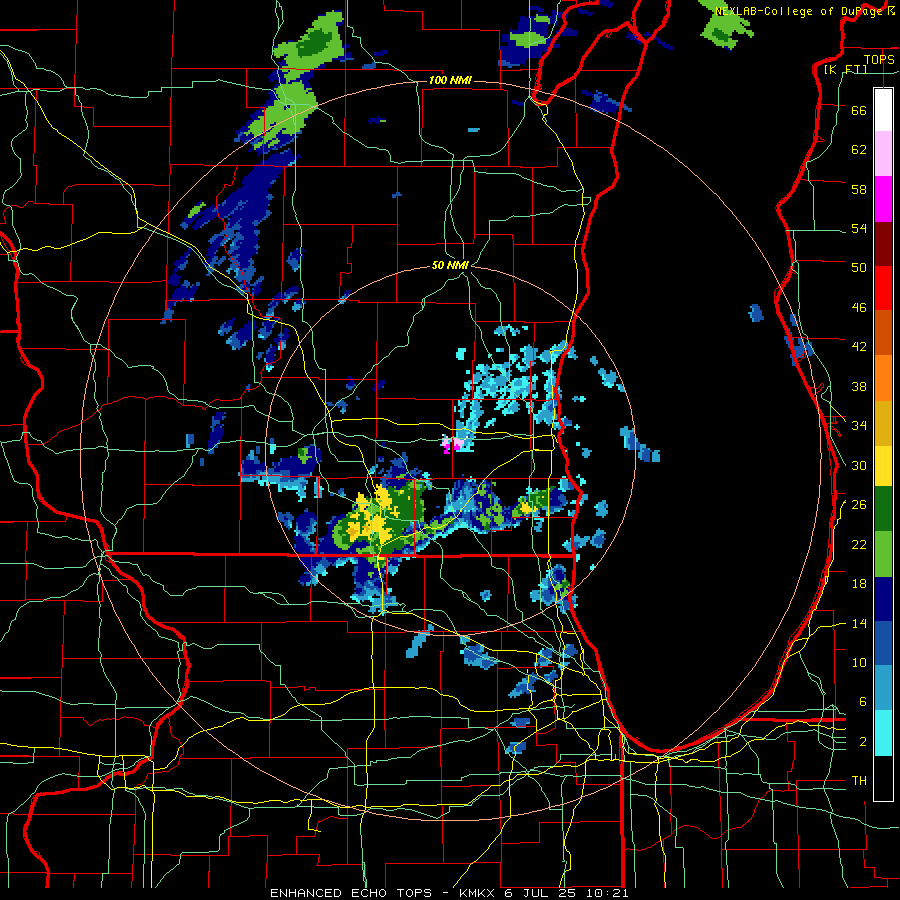Pick the dark orange legend swatch
900x900 pixels.
(883, 332)
